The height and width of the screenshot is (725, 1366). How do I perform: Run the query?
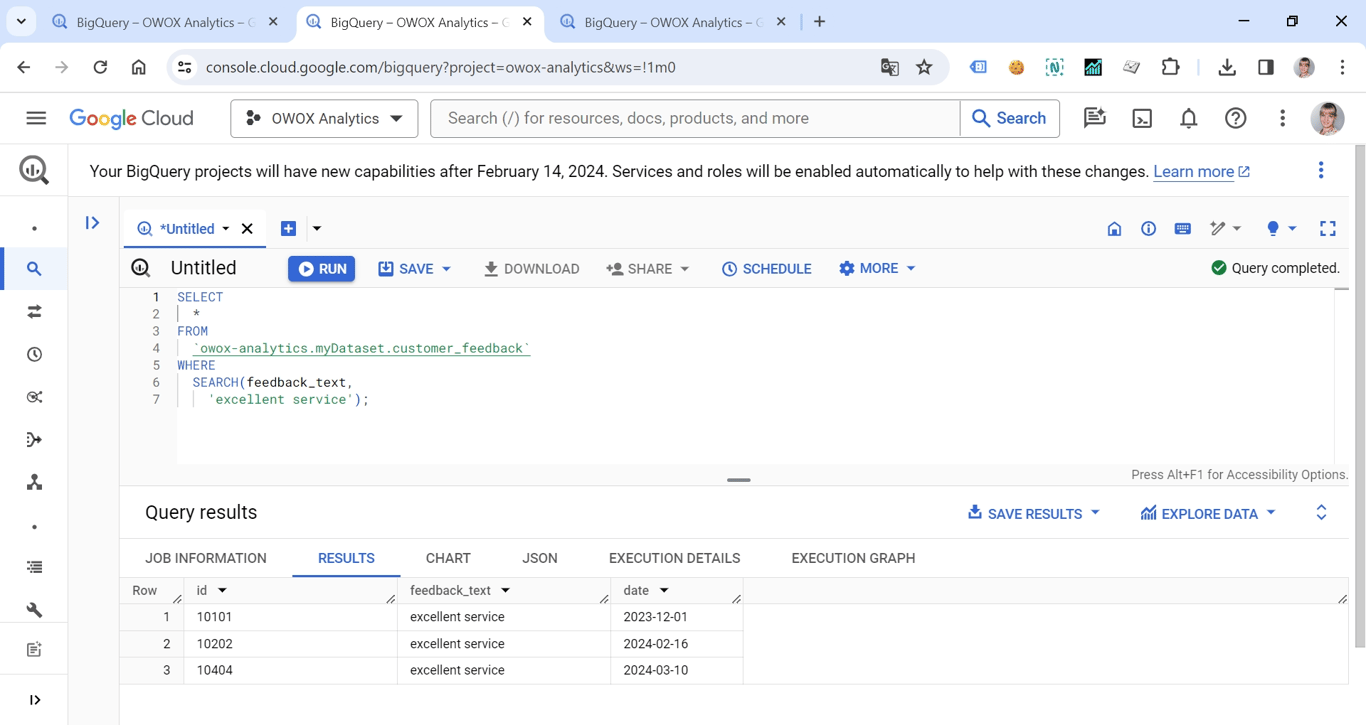click(322, 269)
